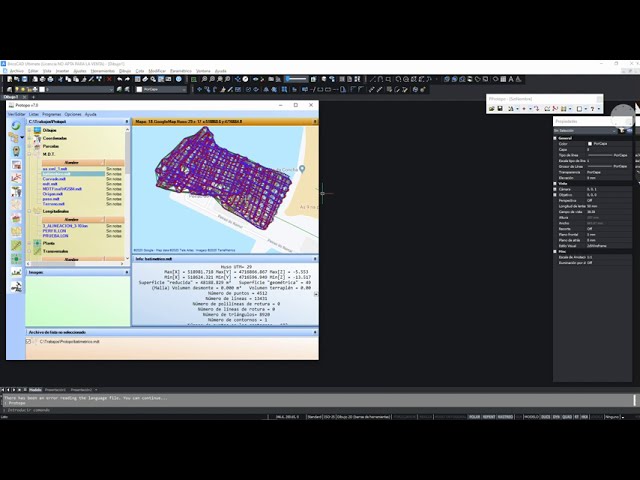Click the Parcelas section icon

[36, 146]
